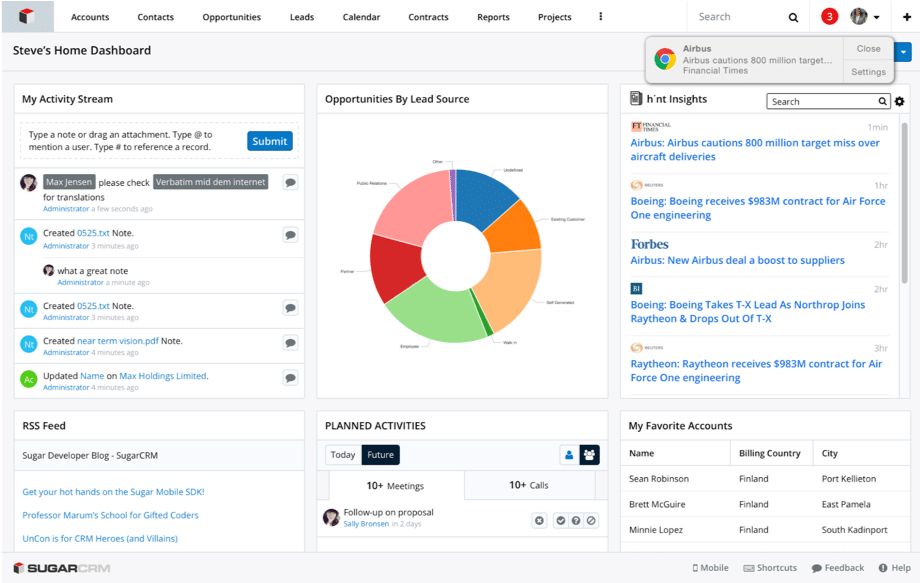920x583 pixels.
Task: Open the red notifications badge showing 3
Action: pyautogui.click(x=829, y=16)
